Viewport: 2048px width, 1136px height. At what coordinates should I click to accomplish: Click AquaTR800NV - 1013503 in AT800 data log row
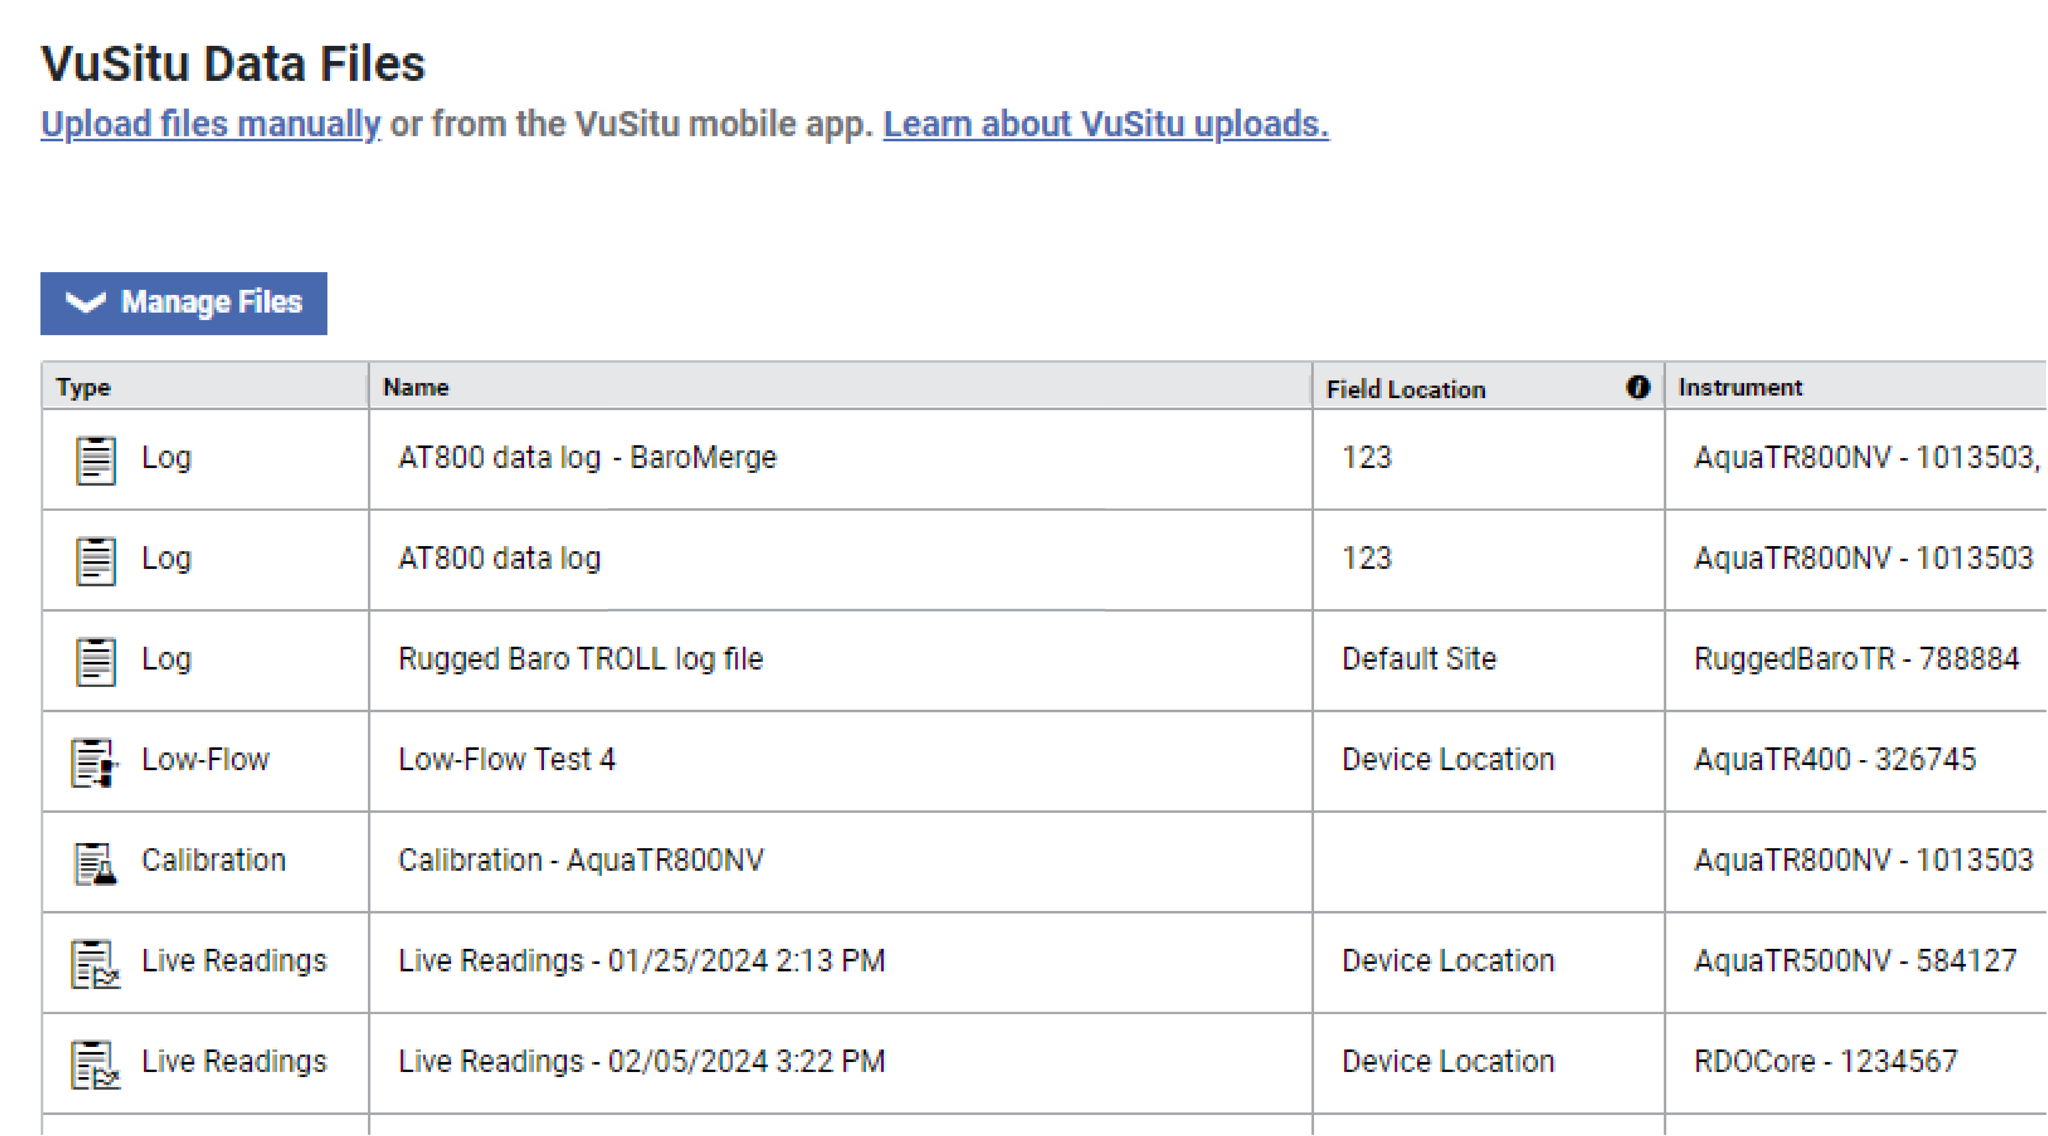(1864, 558)
